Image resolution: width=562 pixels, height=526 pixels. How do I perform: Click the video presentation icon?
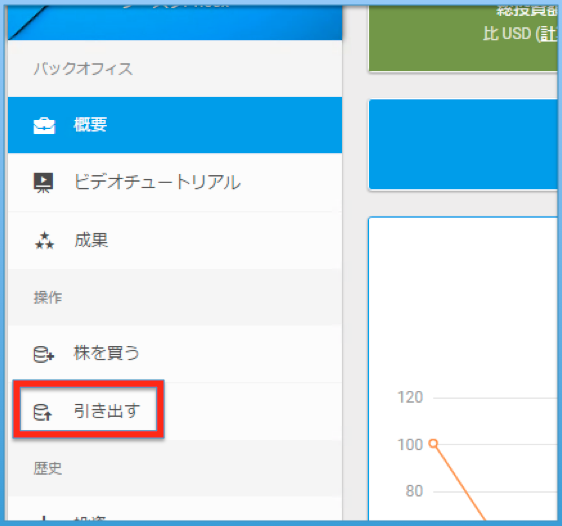click(x=43, y=183)
